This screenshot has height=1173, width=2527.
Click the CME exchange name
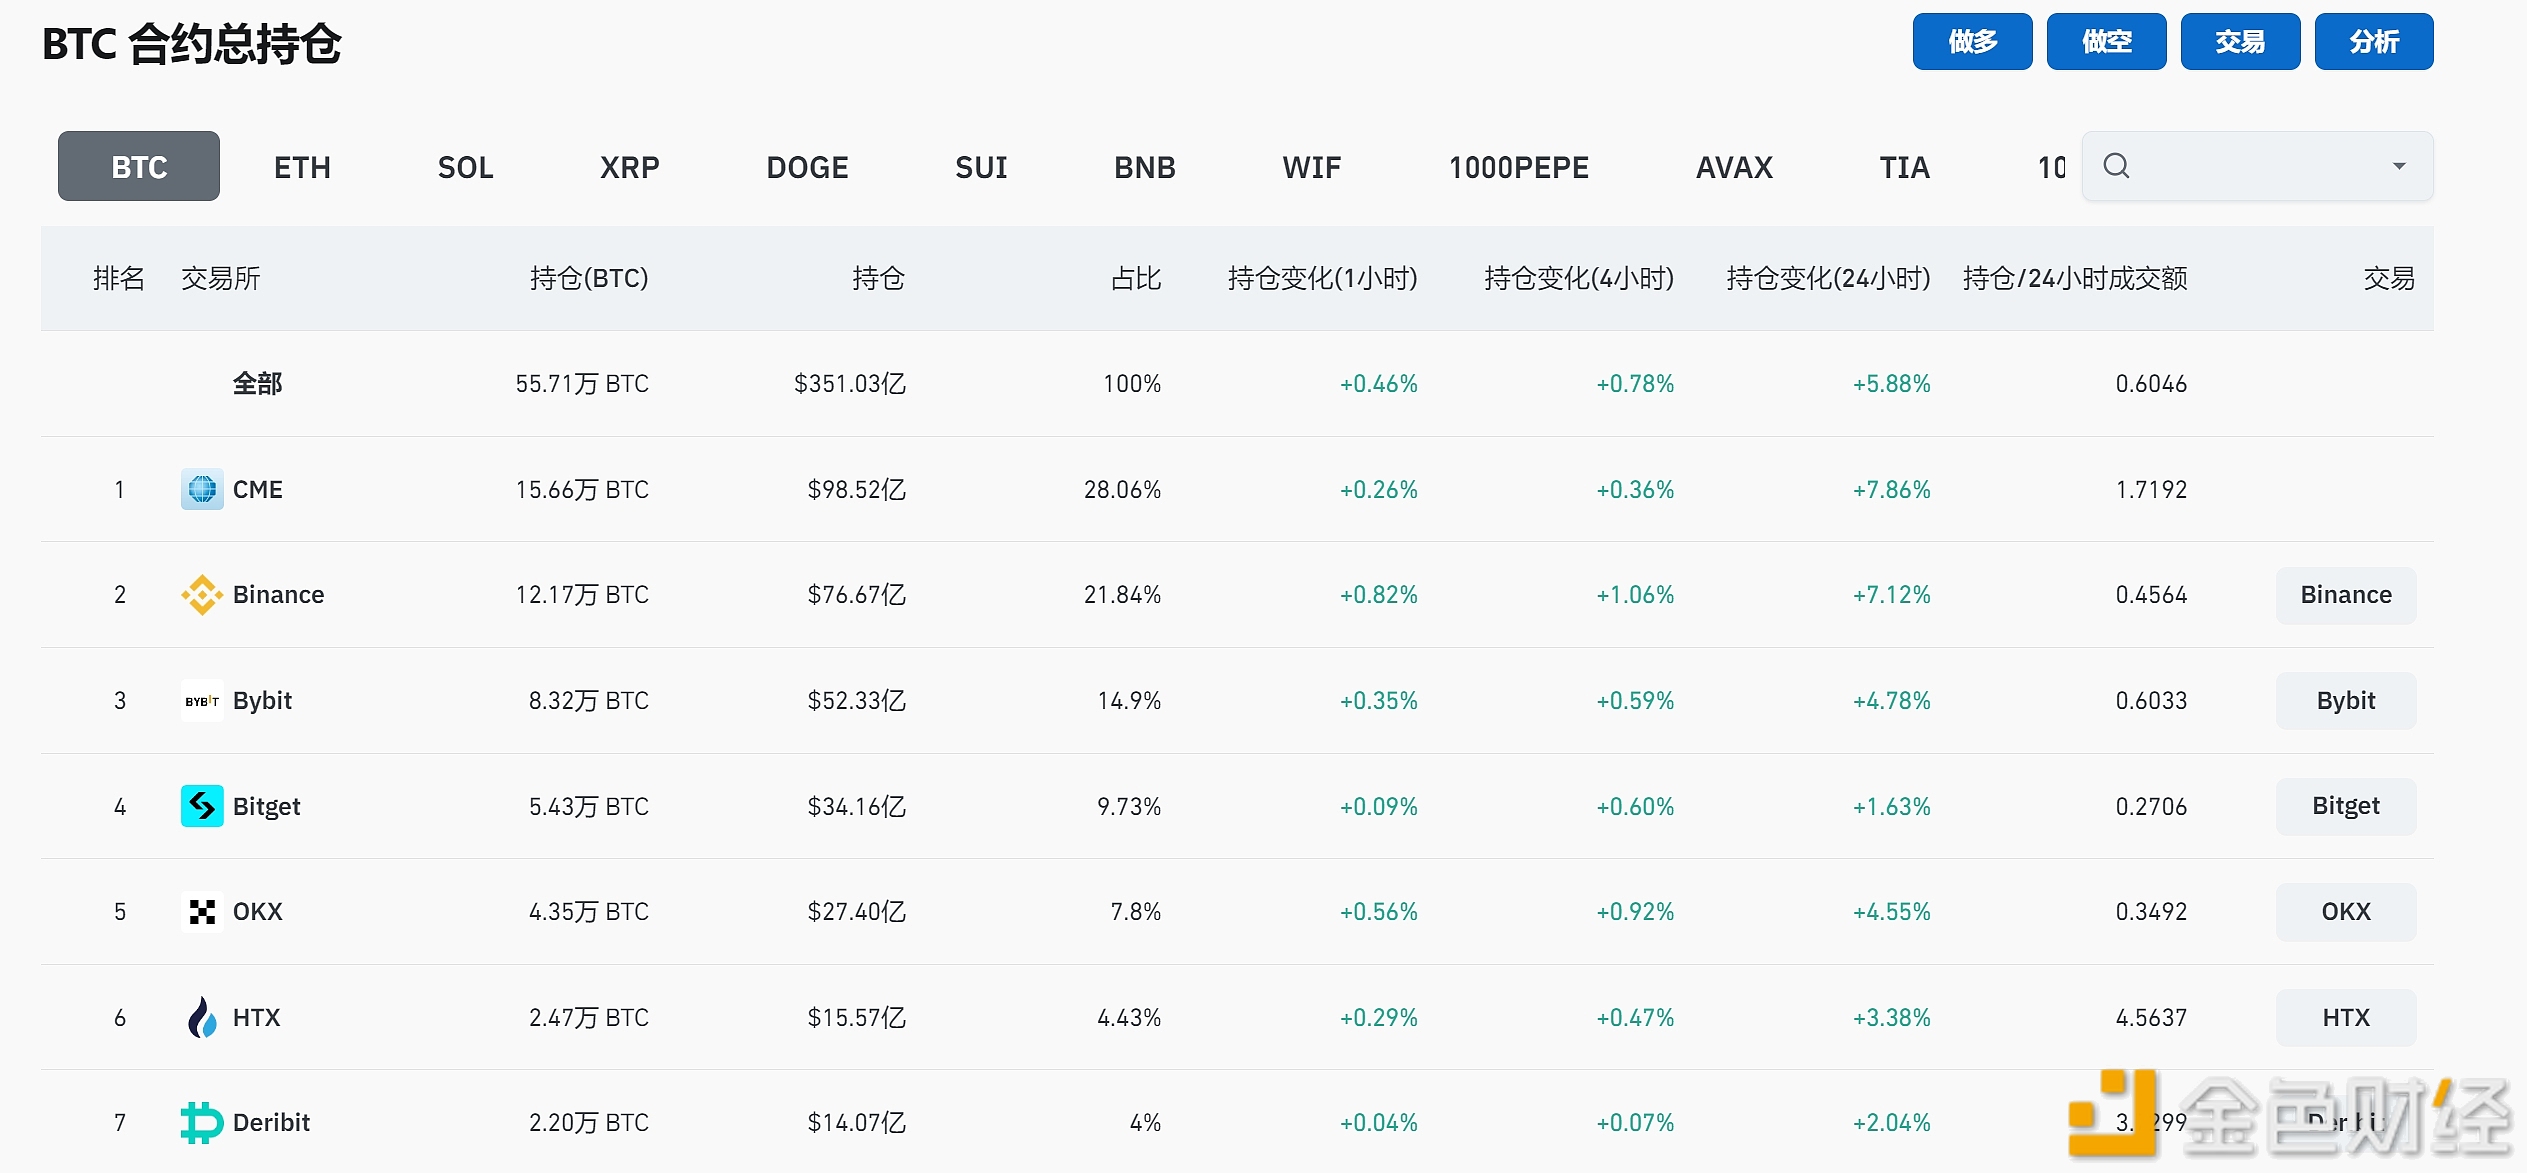pos(258,489)
